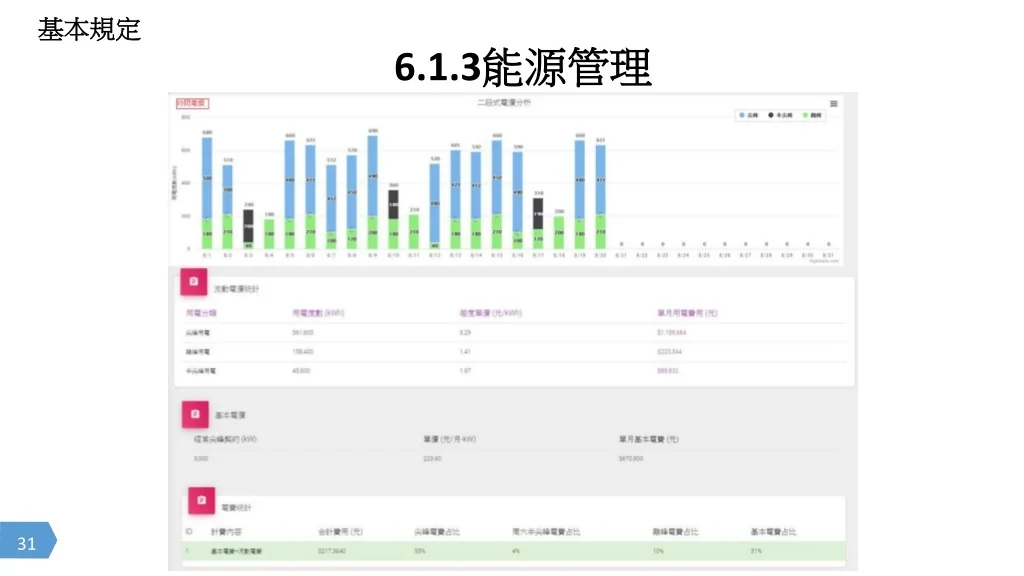
Task: Click the slide number 31 badge
Action: pyautogui.click(x=27, y=541)
